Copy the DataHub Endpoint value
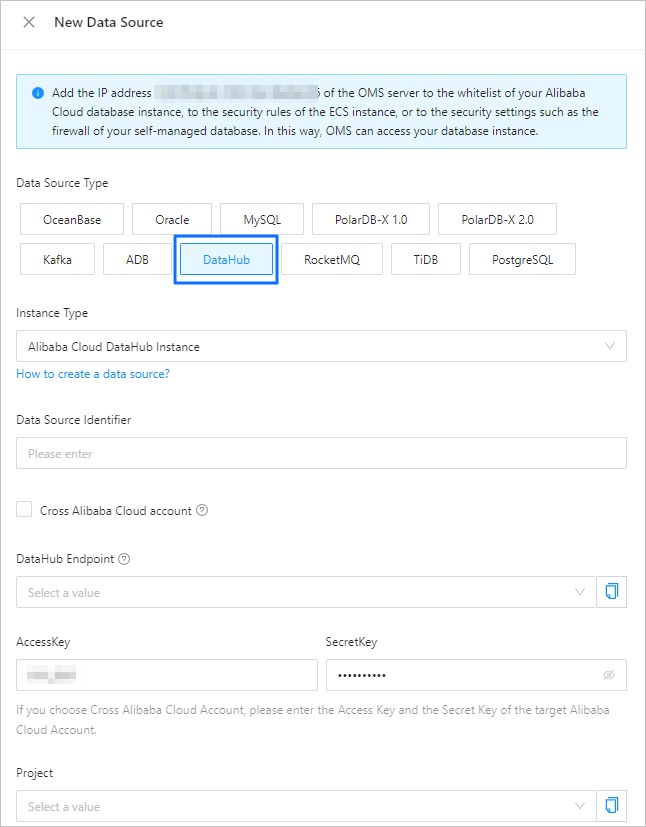646x827 pixels. click(612, 592)
